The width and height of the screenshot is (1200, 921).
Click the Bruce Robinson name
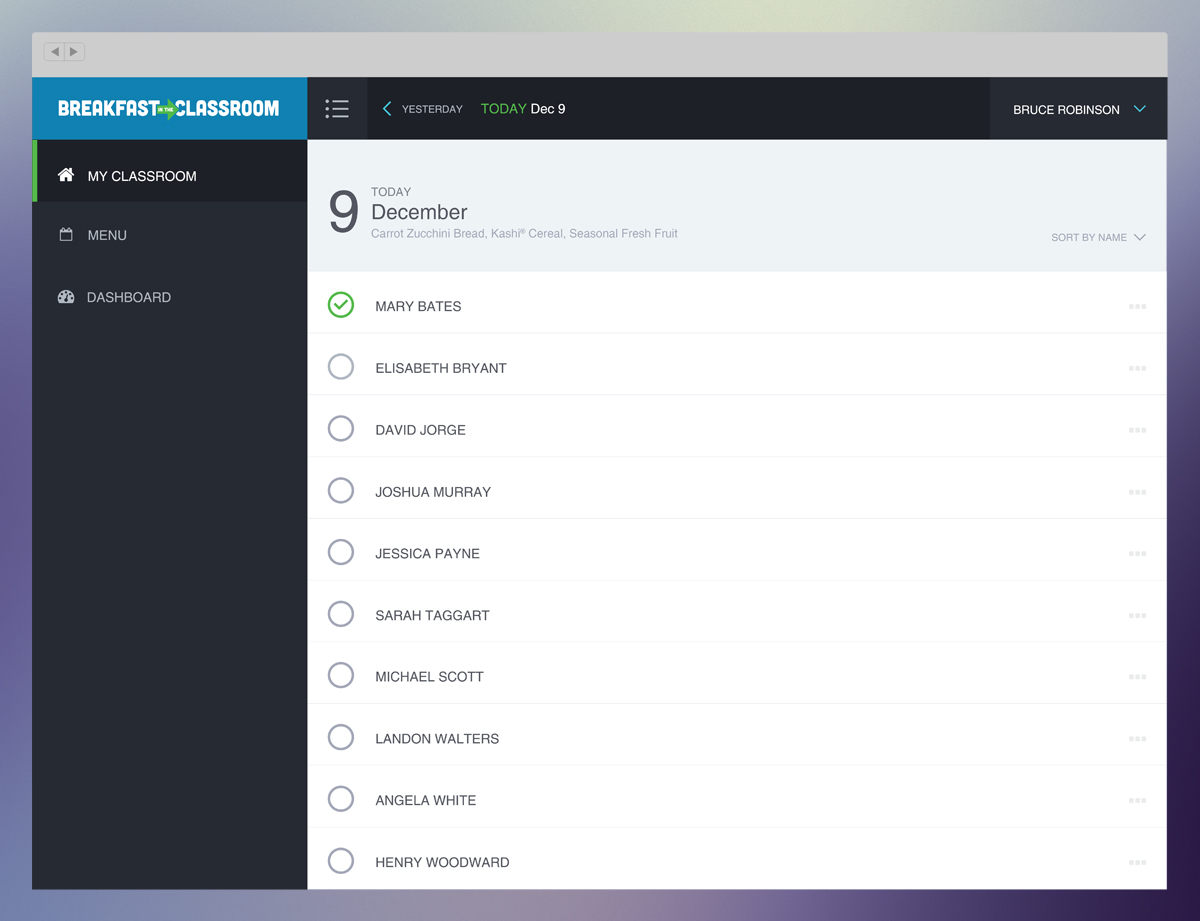tap(1066, 110)
